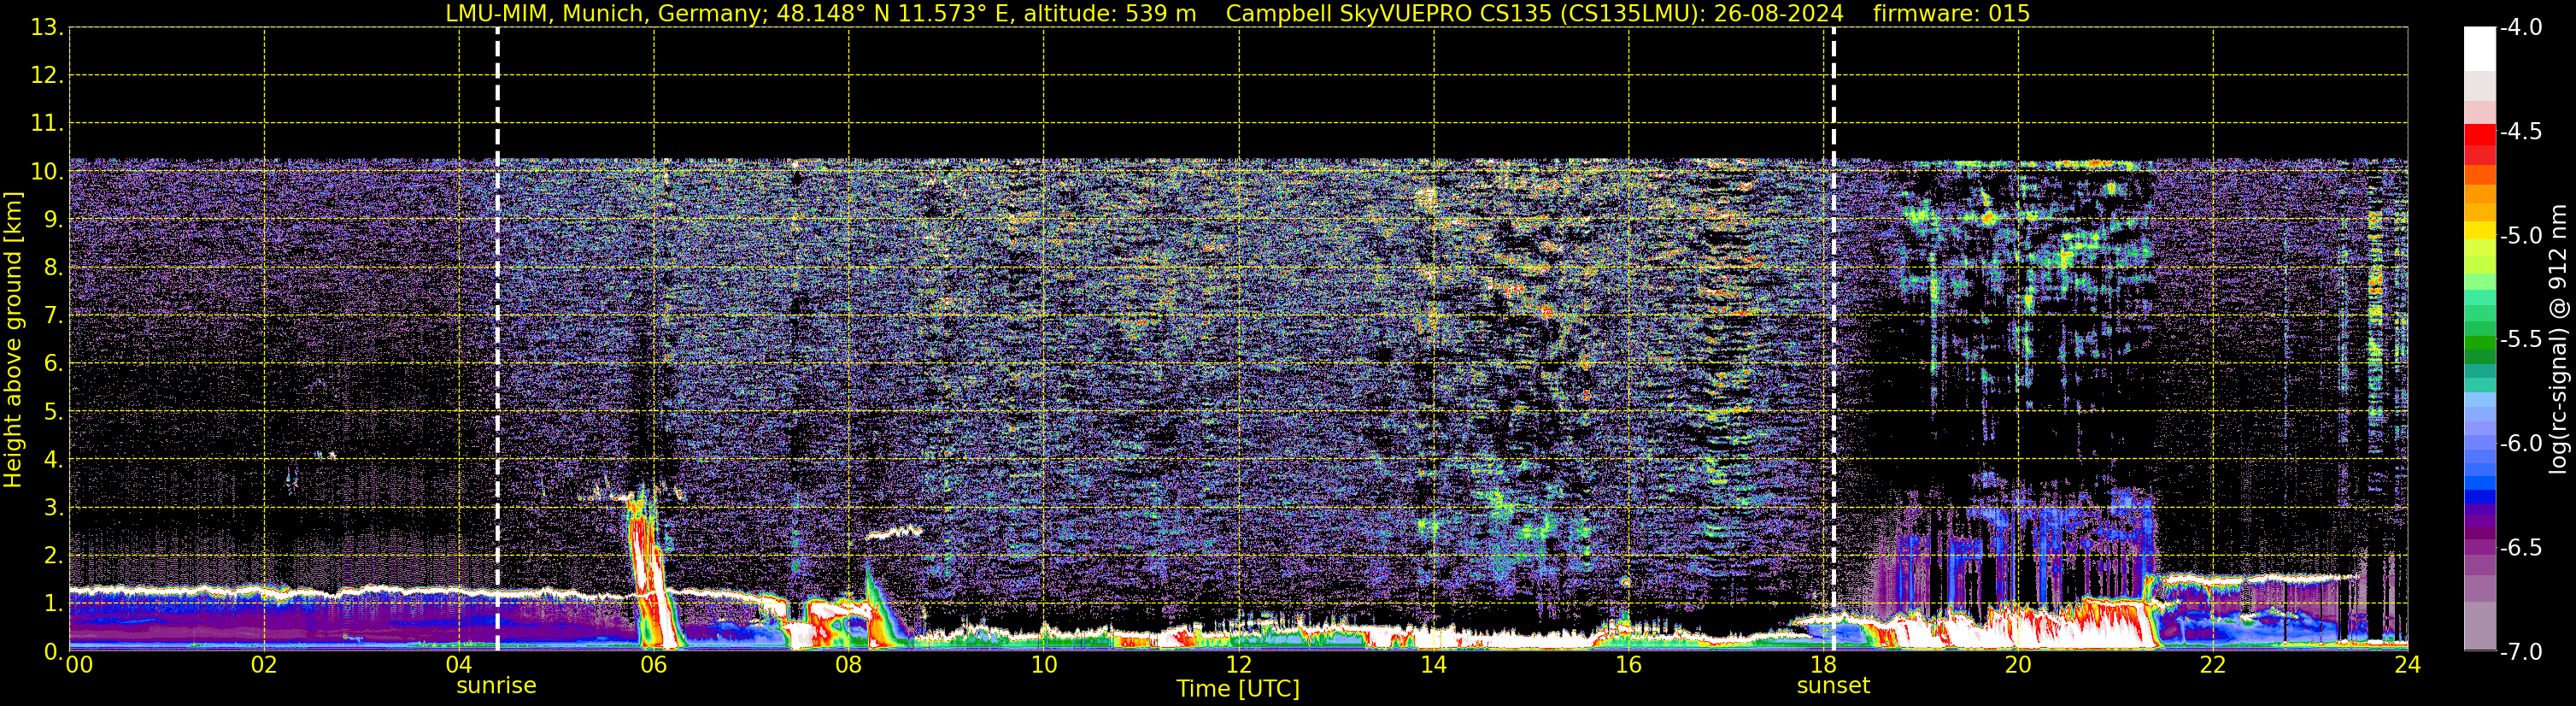
Task: Click the '-6.5' colorbar tick label
Action: tap(2520, 548)
